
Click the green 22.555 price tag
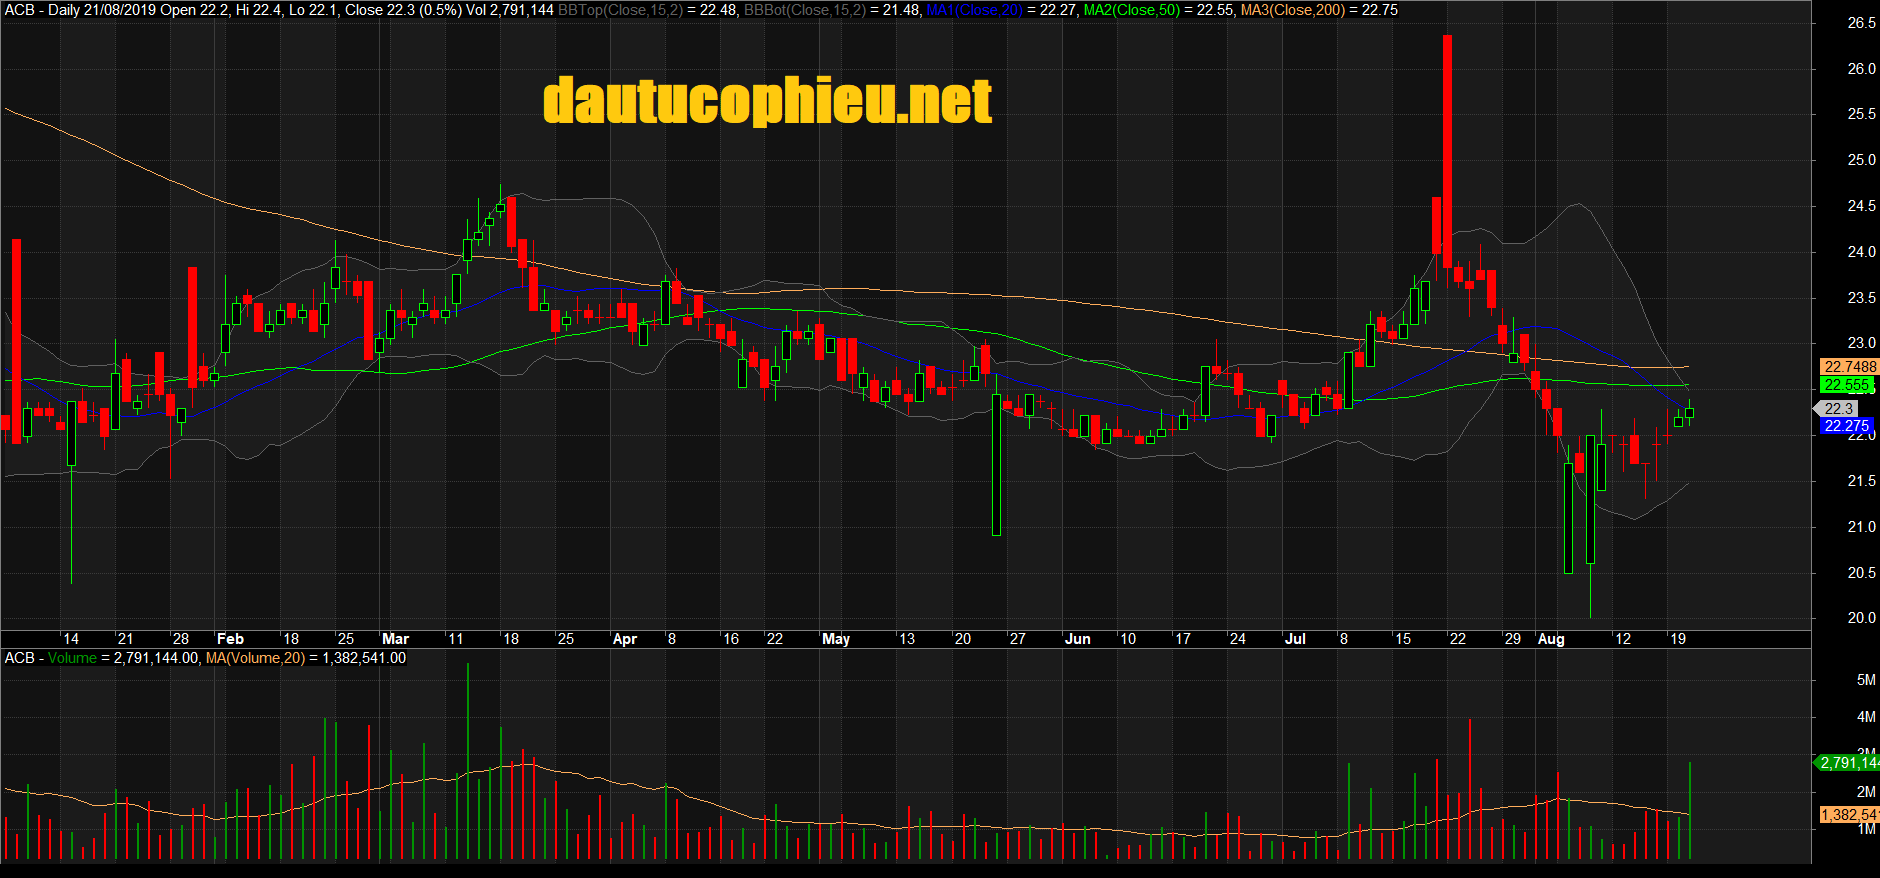[1846, 385]
